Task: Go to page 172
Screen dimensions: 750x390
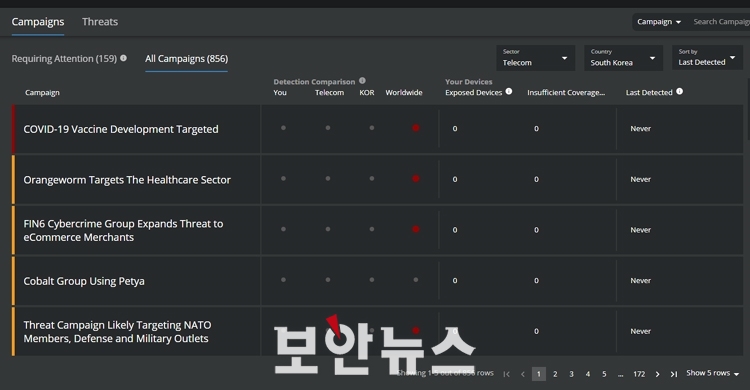Action: 639,374
